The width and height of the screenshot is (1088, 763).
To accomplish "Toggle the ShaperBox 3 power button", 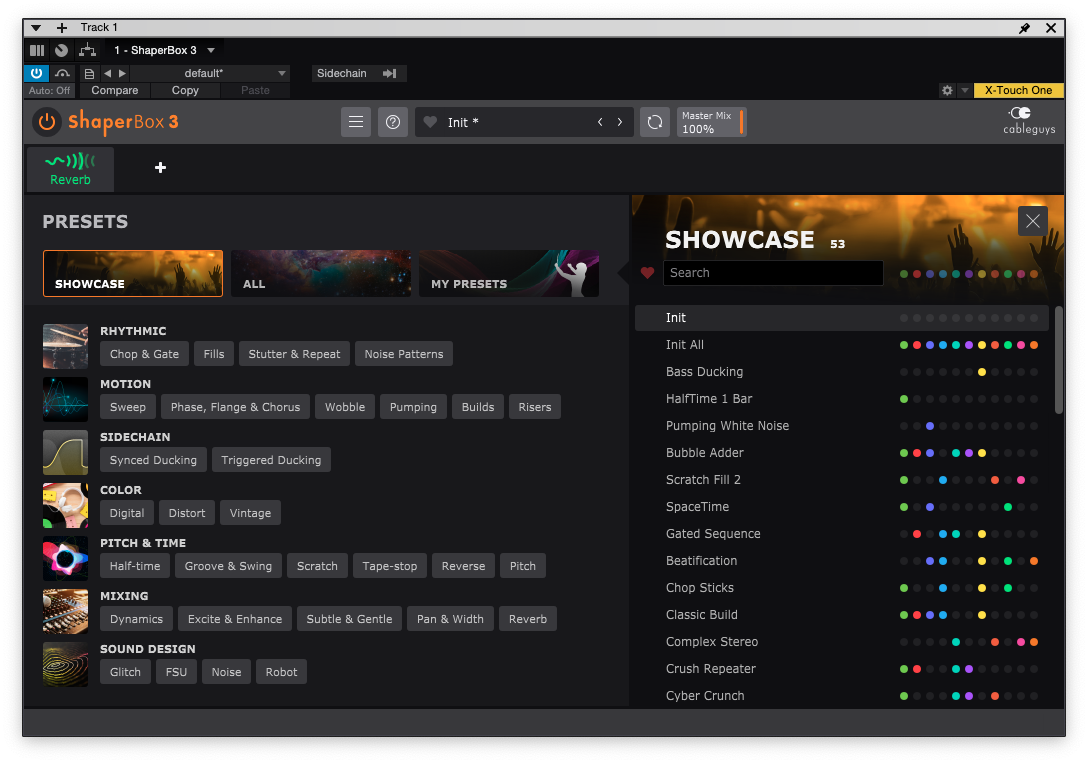I will pos(46,122).
